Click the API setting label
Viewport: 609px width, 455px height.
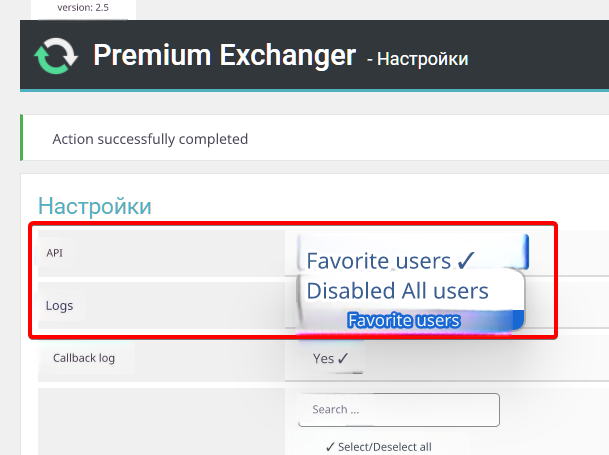55,253
